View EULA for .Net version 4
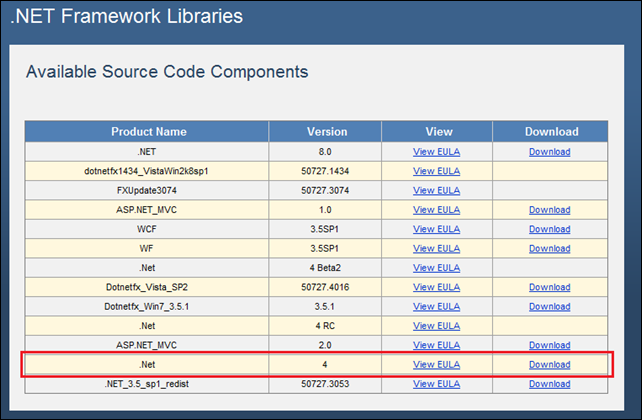 pos(436,364)
